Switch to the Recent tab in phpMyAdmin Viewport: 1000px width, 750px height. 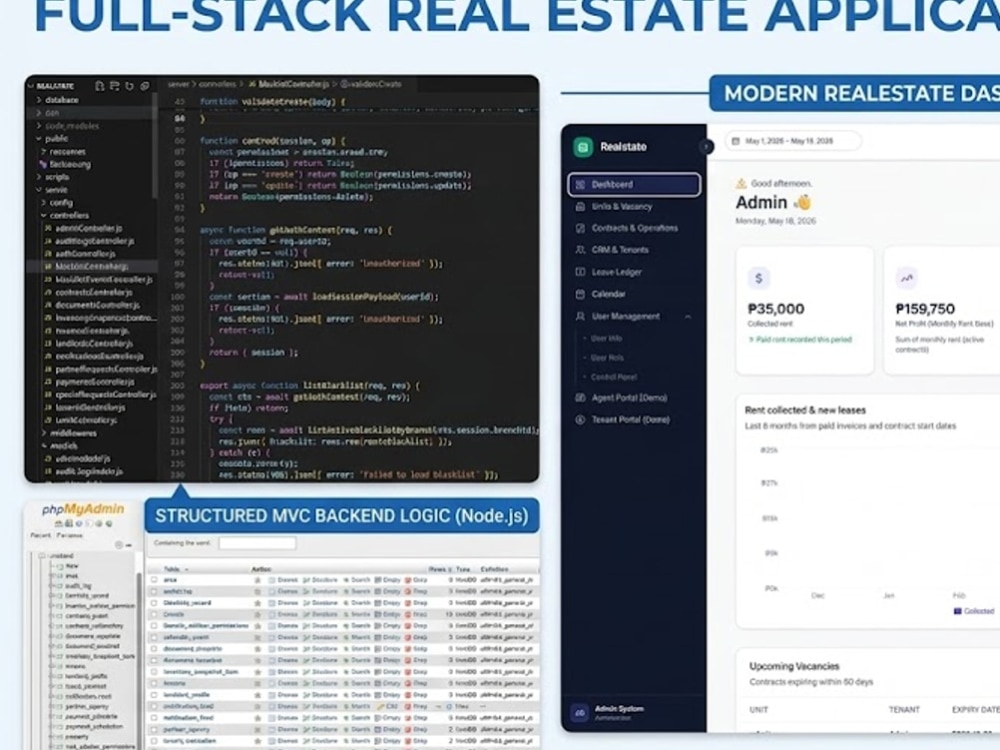[40, 535]
